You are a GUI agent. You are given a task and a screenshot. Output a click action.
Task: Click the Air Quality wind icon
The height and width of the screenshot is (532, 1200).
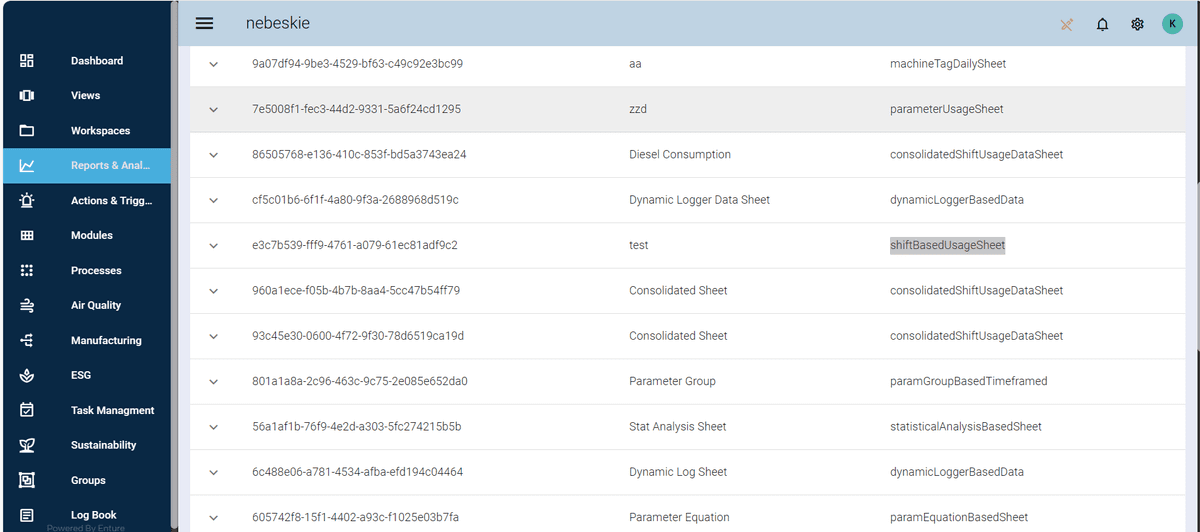27,306
